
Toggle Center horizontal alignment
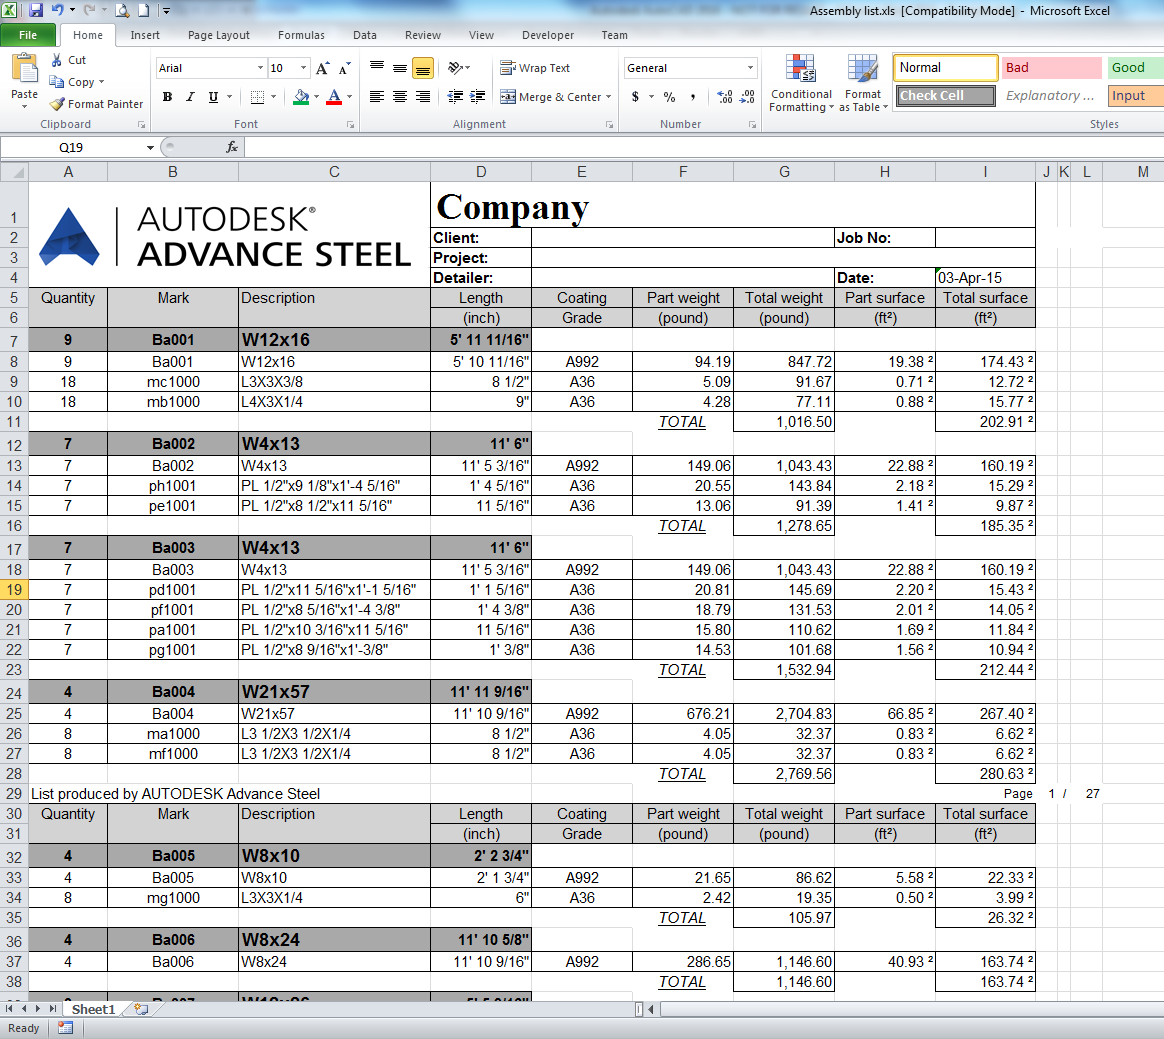click(400, 96)
